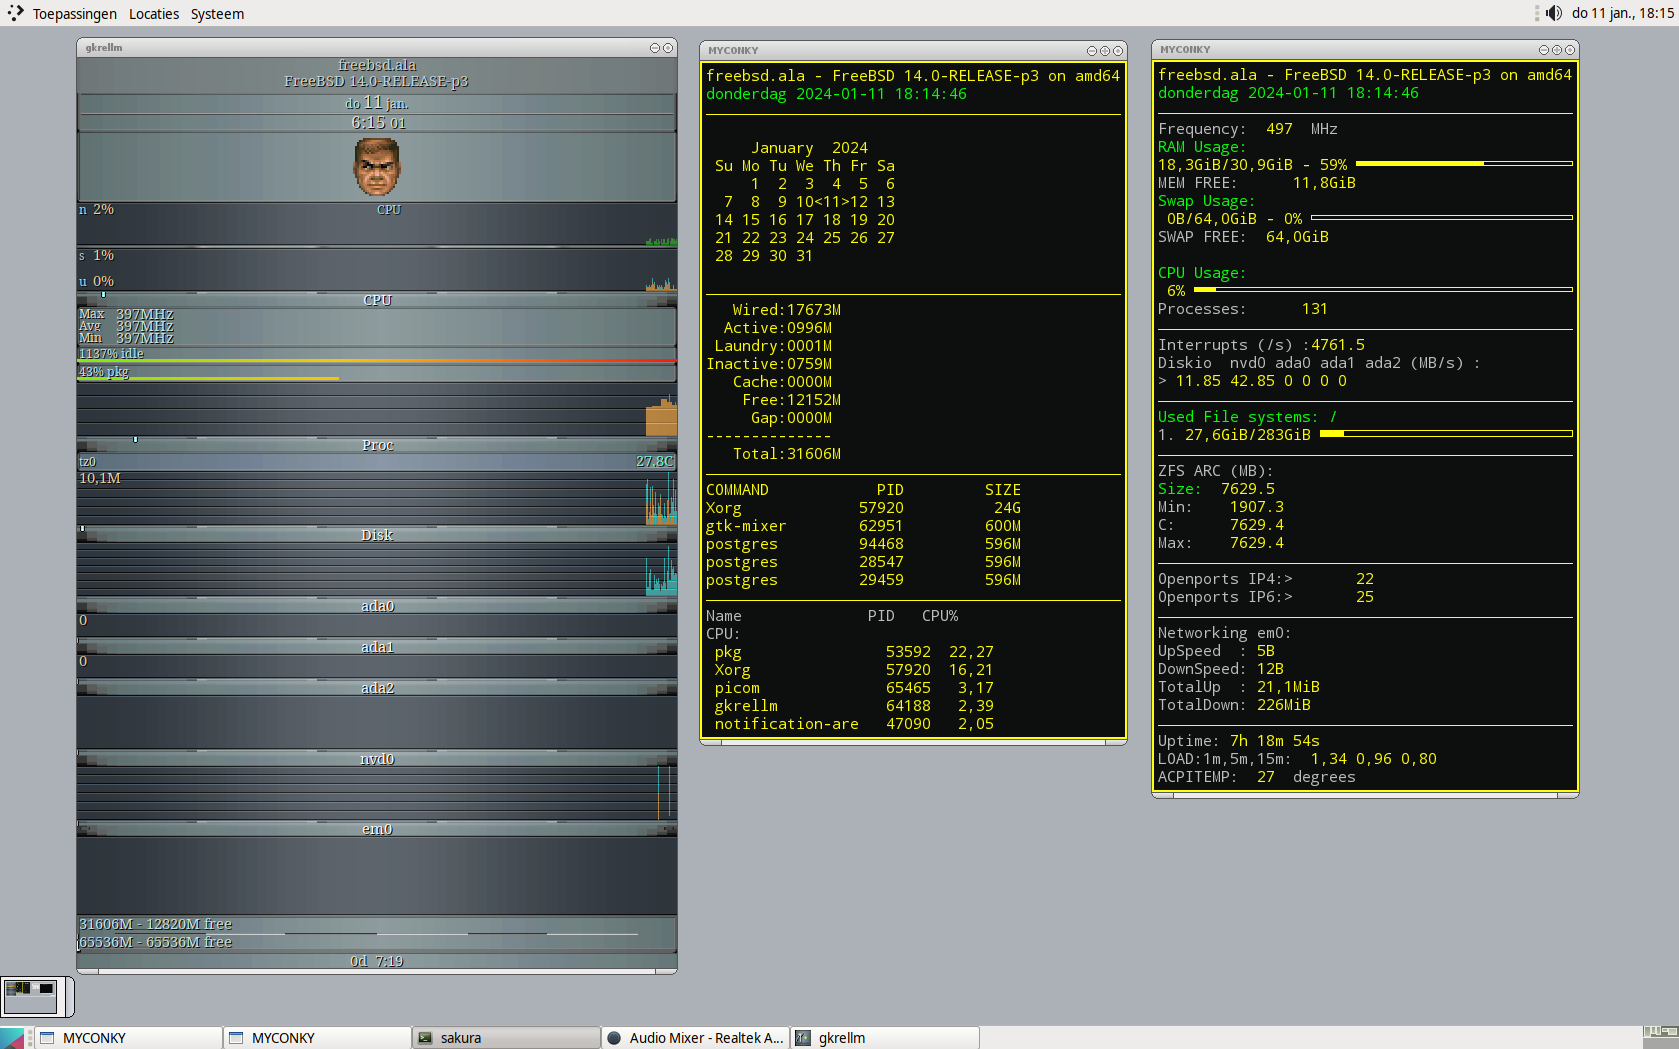Click the 'Wired:17673M' memory line
The width and height of the screenshot is (1679, 1049).
click(786, 310)
